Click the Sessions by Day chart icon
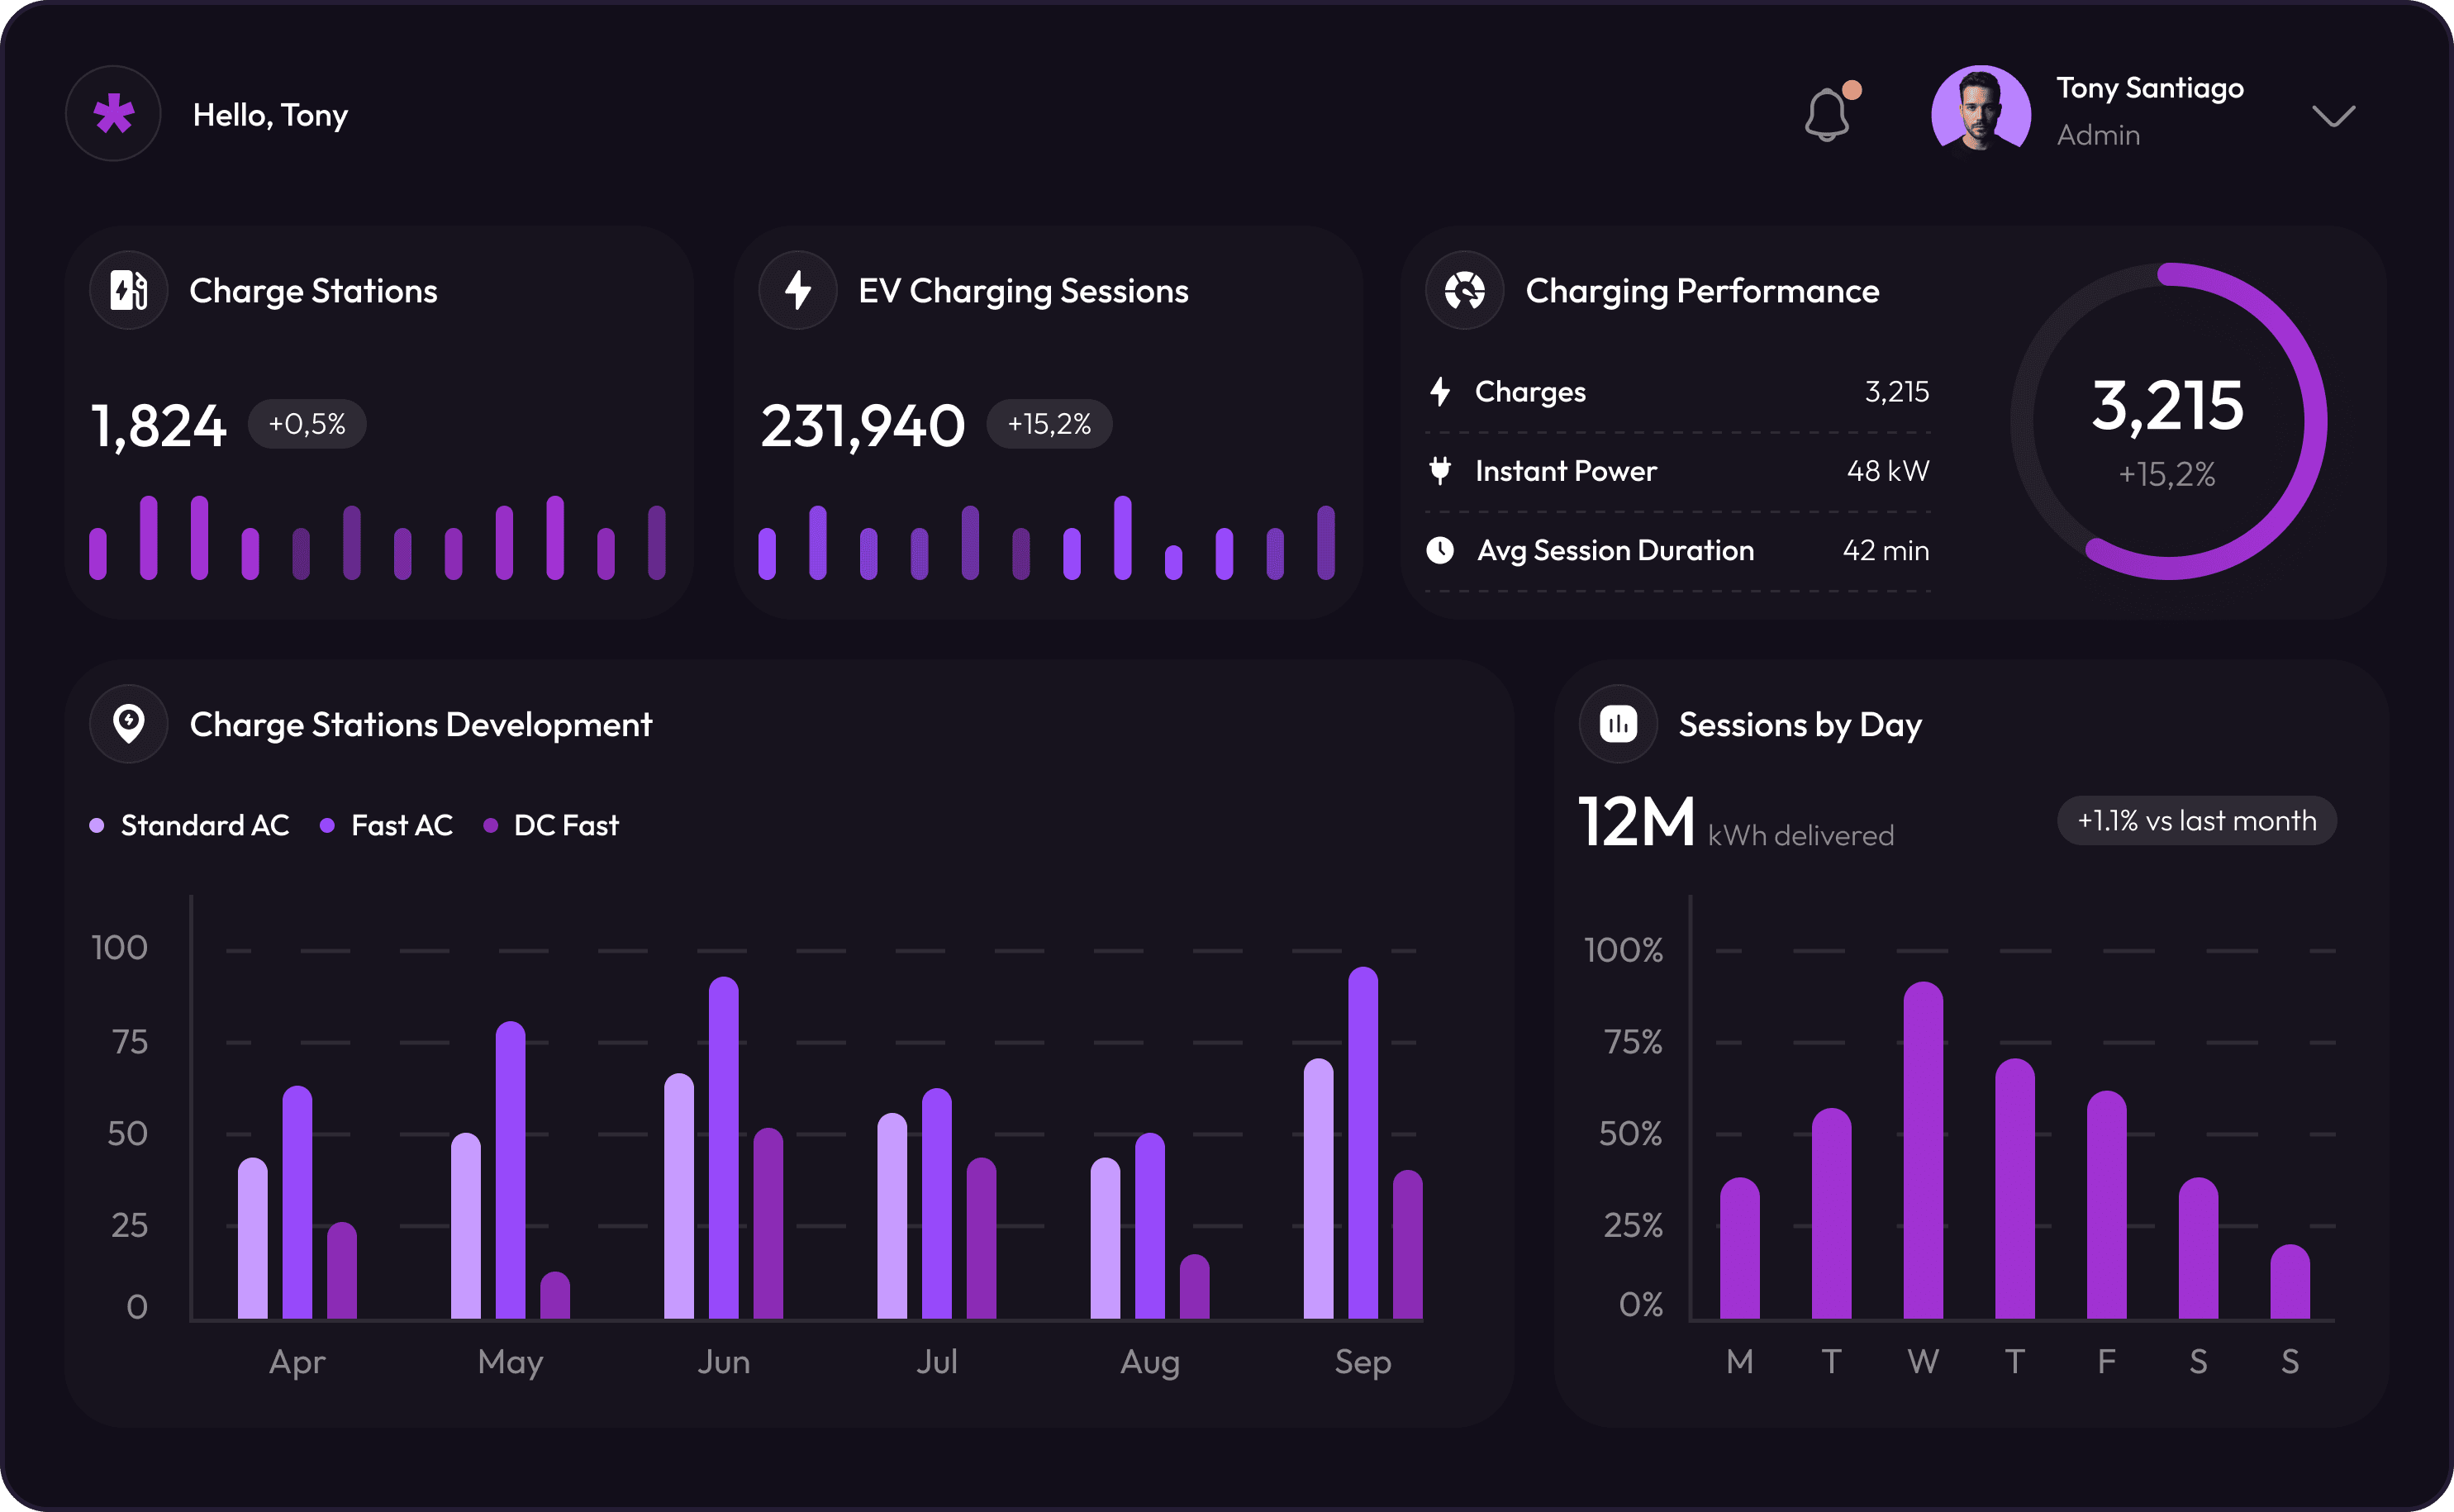The width and height of the screenshot is (2454, 1512). pos(1618,724)
